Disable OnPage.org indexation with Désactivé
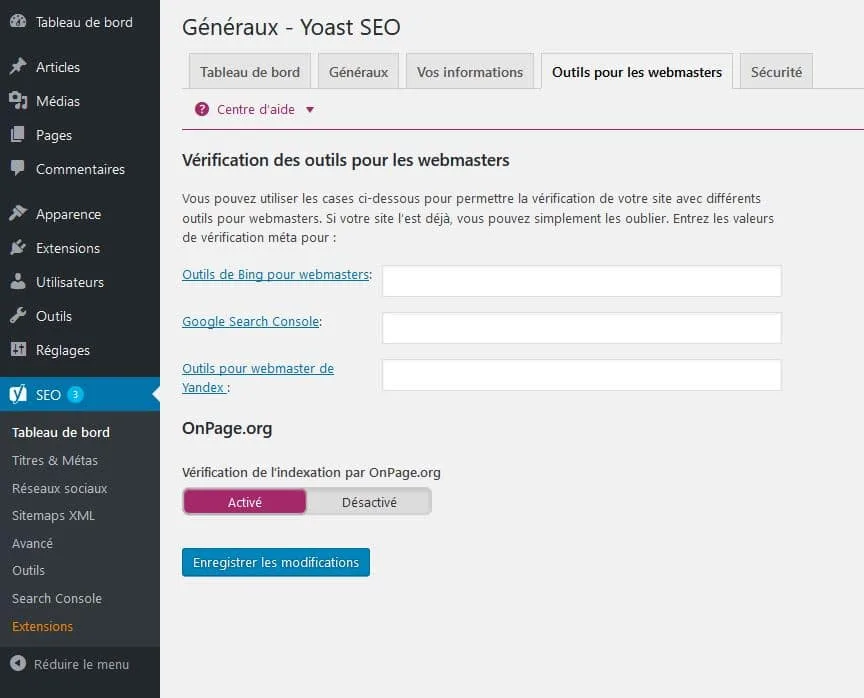The width and height of the screenshot is (864, 698). pos(369,502)
